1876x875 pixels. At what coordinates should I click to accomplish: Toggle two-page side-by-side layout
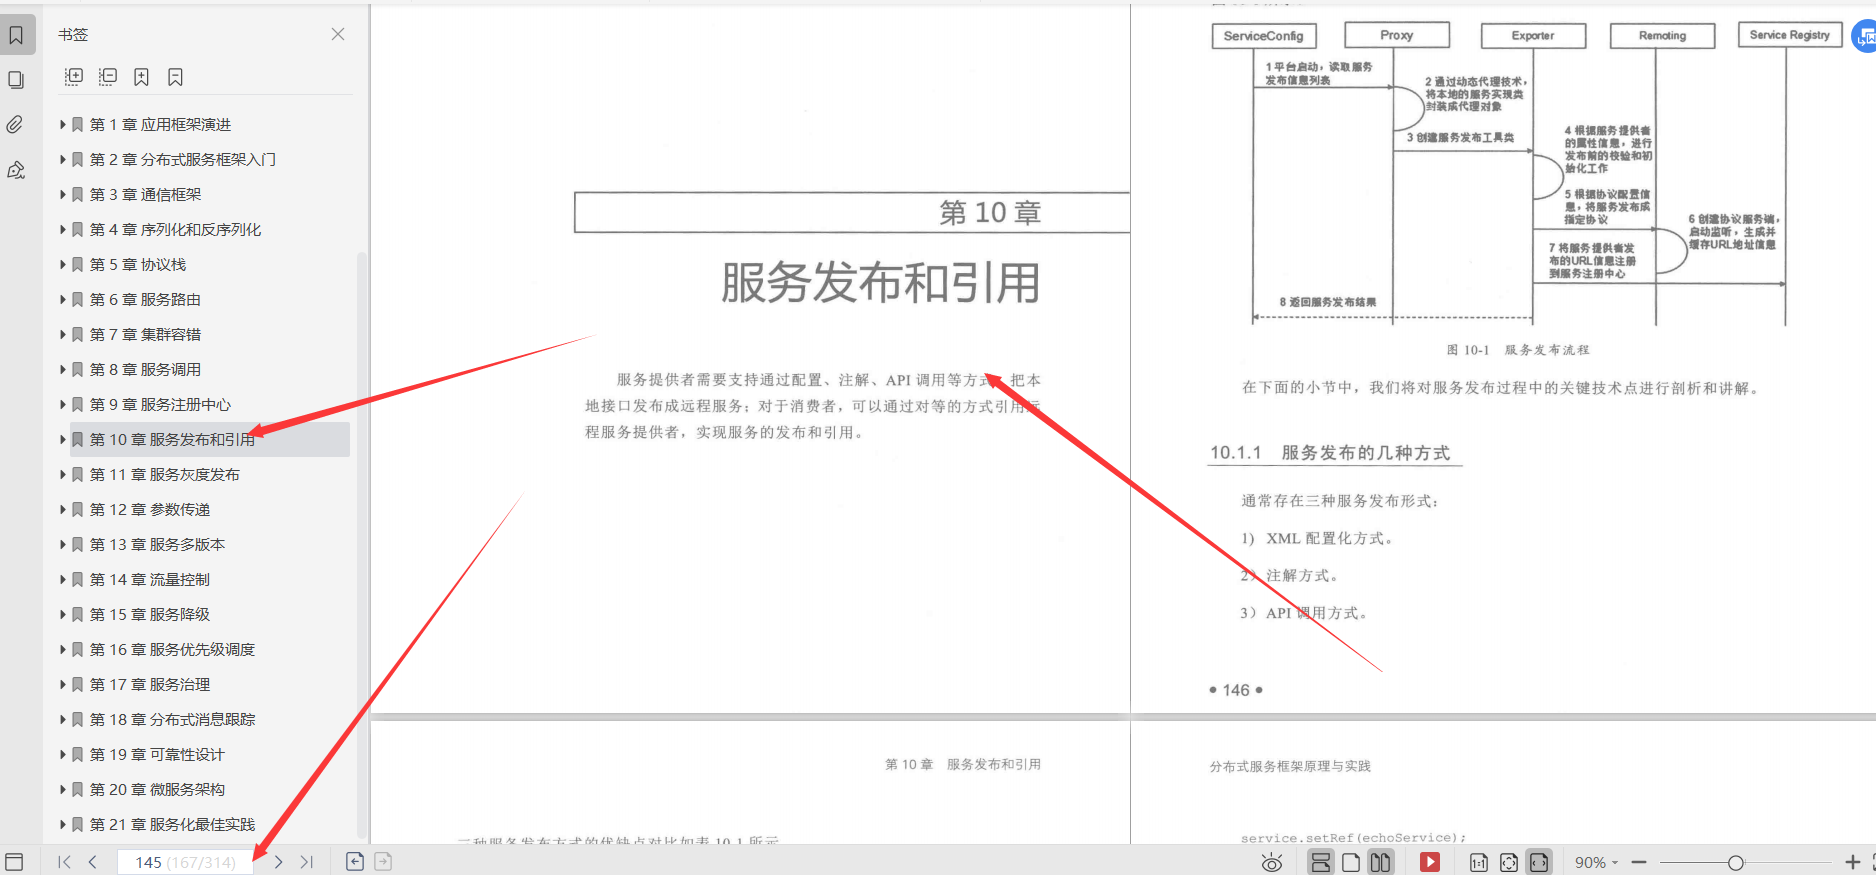click(1380, 862)
